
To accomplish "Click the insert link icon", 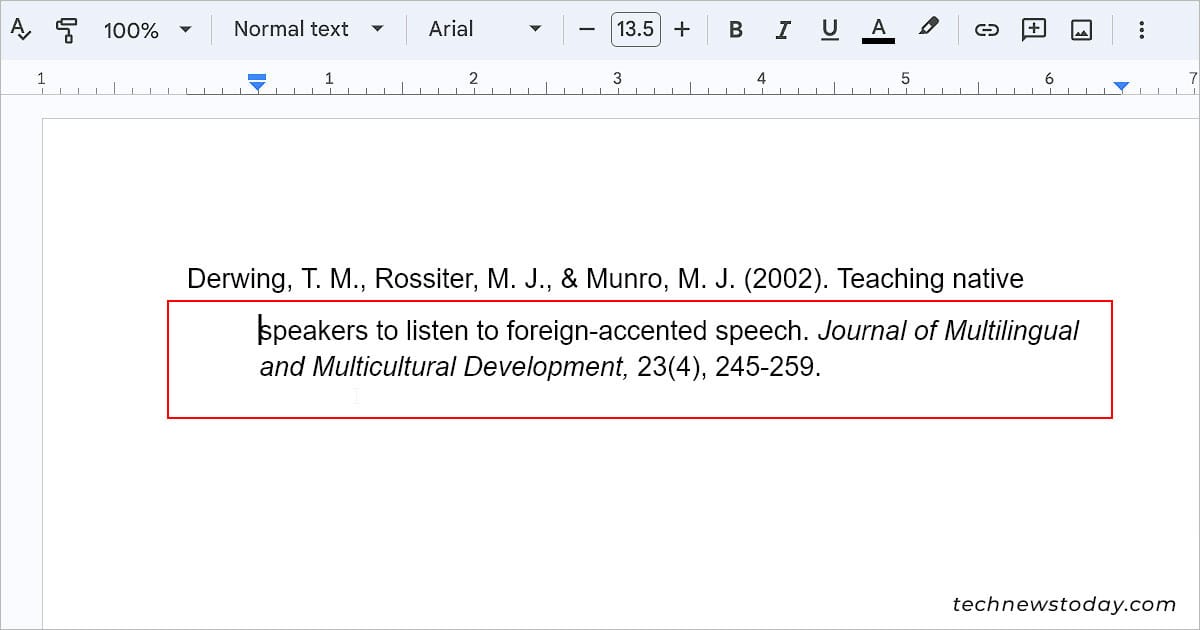I will [x=987, y=30].
